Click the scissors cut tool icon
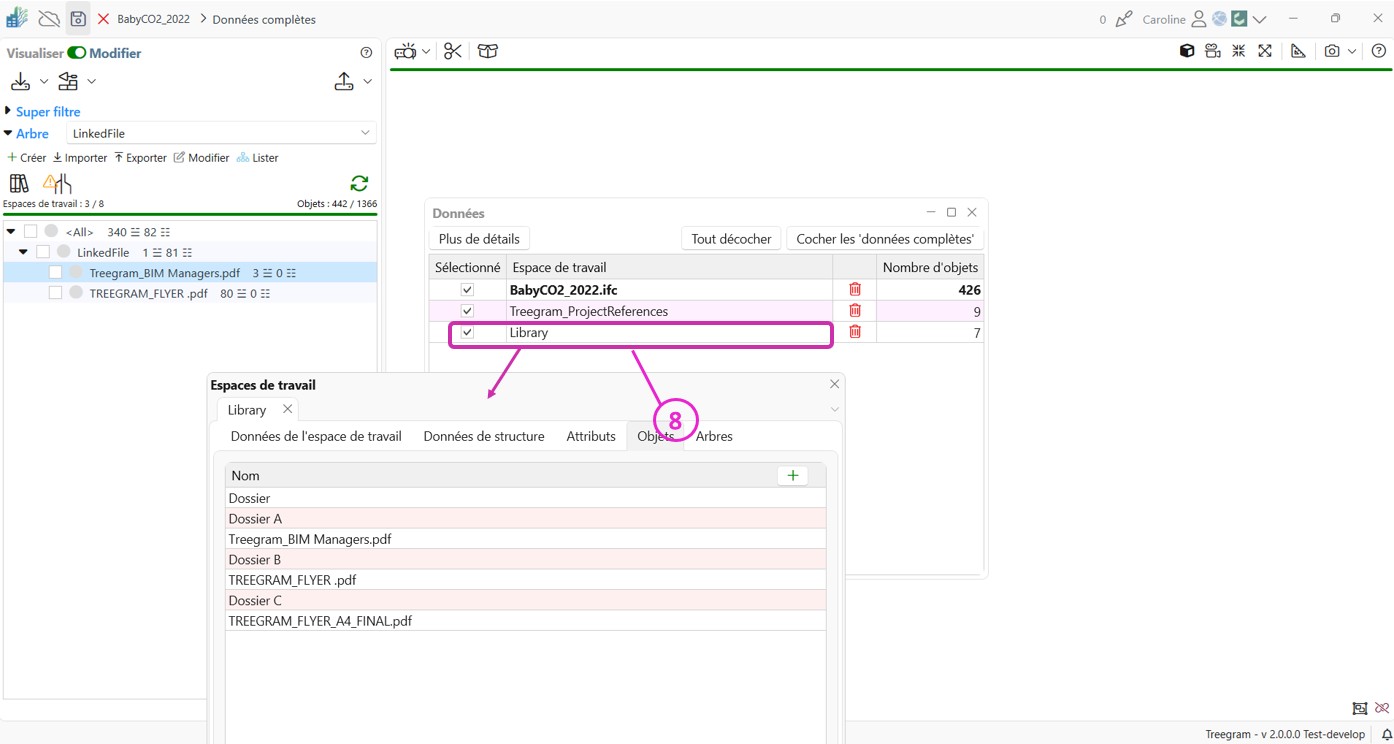 [453, 52]
